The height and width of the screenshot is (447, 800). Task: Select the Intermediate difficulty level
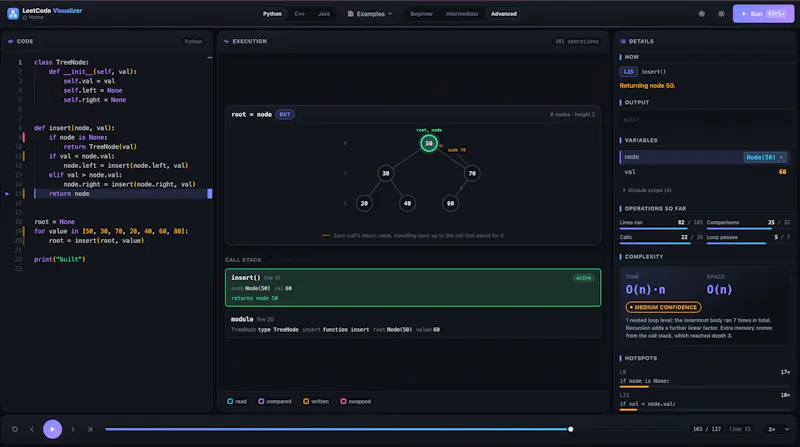click(462, 14)
